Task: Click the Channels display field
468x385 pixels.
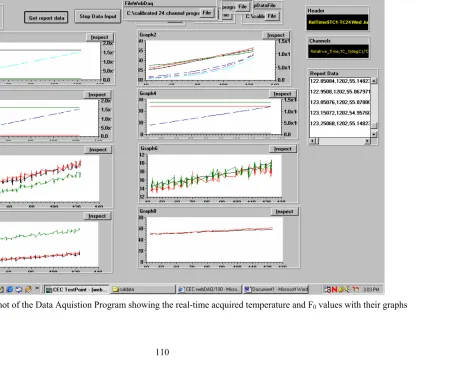Action: [338, 51]
